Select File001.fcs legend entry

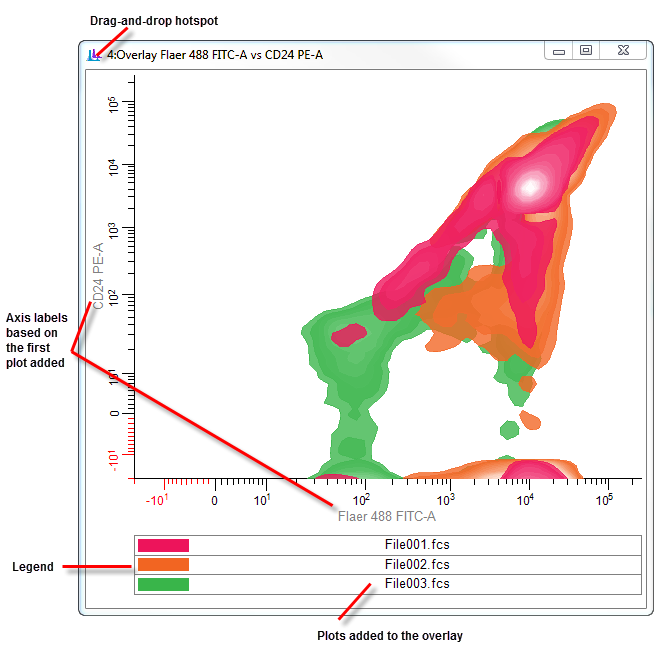417,545
